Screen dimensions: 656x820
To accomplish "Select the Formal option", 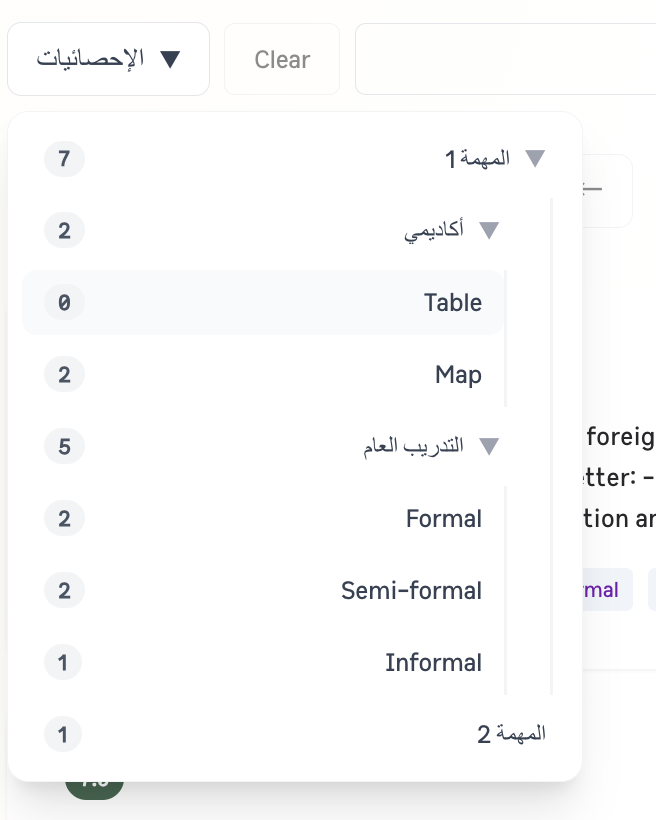I will pyautogui.click(x=263, y=518).
